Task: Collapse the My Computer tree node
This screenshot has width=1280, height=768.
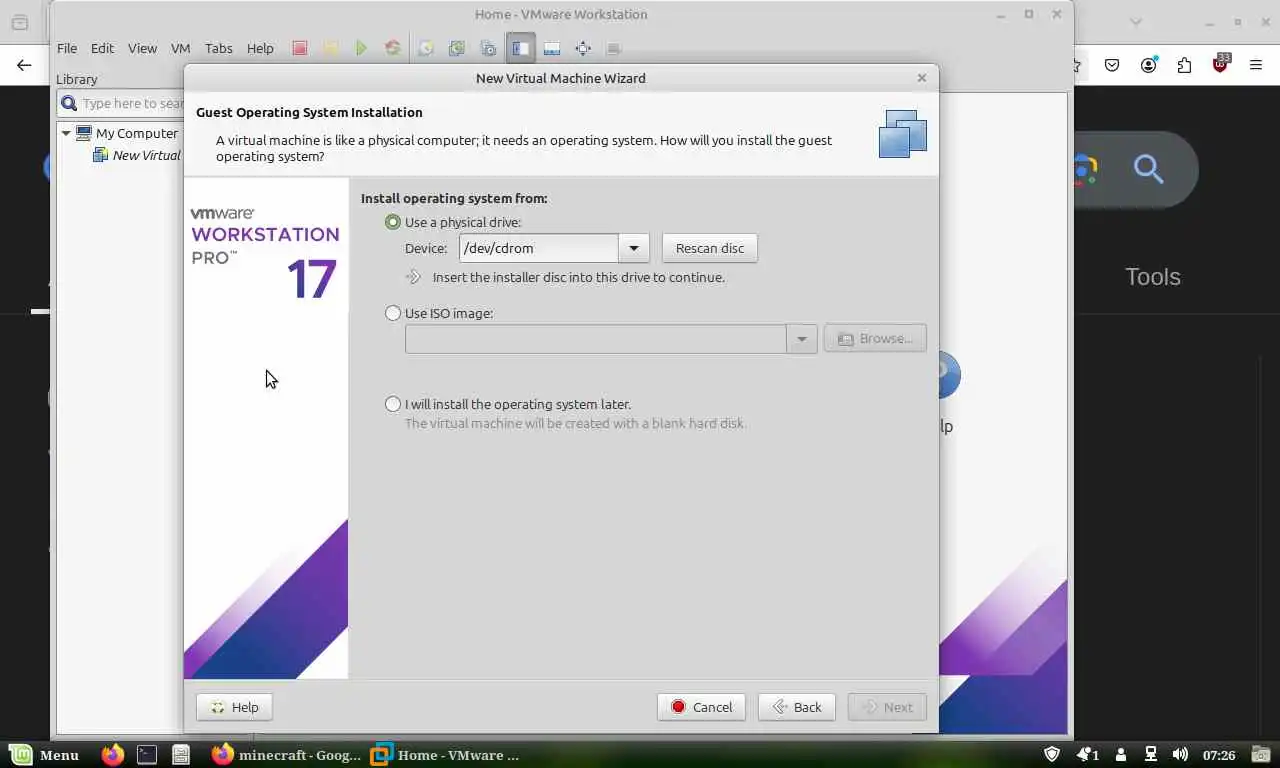Action: pyautogui.click(x=66, y=133)
